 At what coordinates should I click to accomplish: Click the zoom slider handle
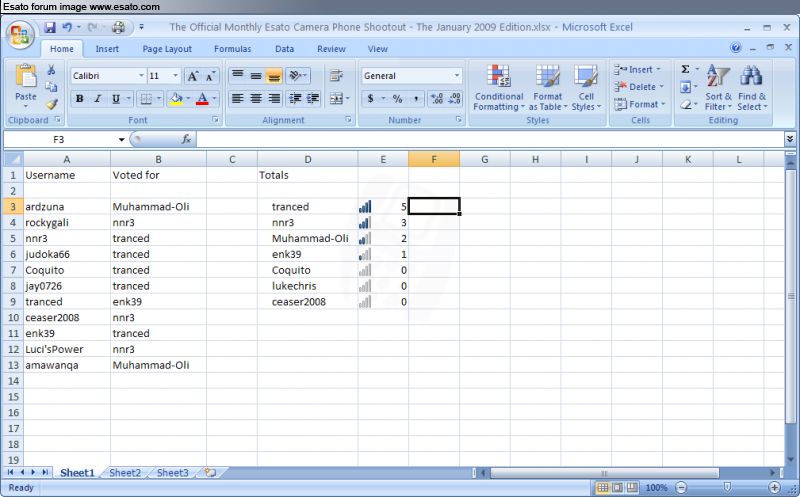point(728,487)
